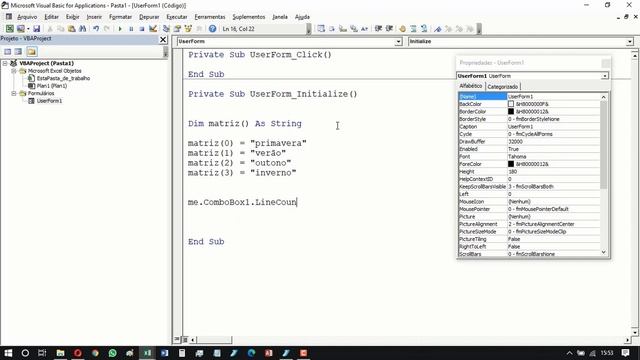The image size is (640, 360).
Task: Stop execution with the reset icon
Action: coord(142,29)
